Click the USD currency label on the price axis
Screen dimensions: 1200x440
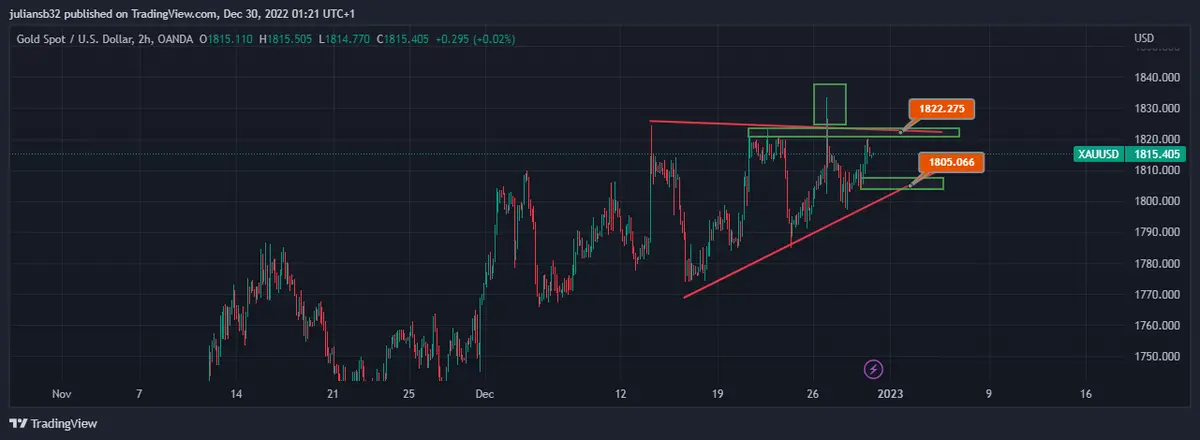pyautogui.click(x=1144, y=39)
